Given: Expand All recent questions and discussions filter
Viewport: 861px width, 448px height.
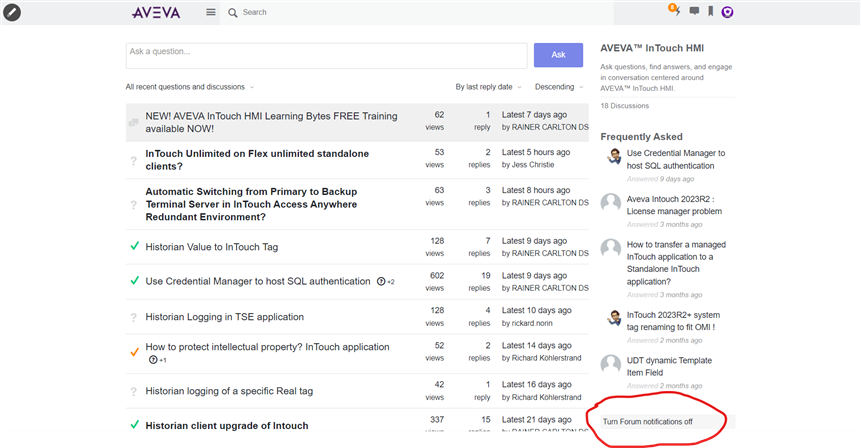Looking at the screenshot, I should tap(190, 87).
